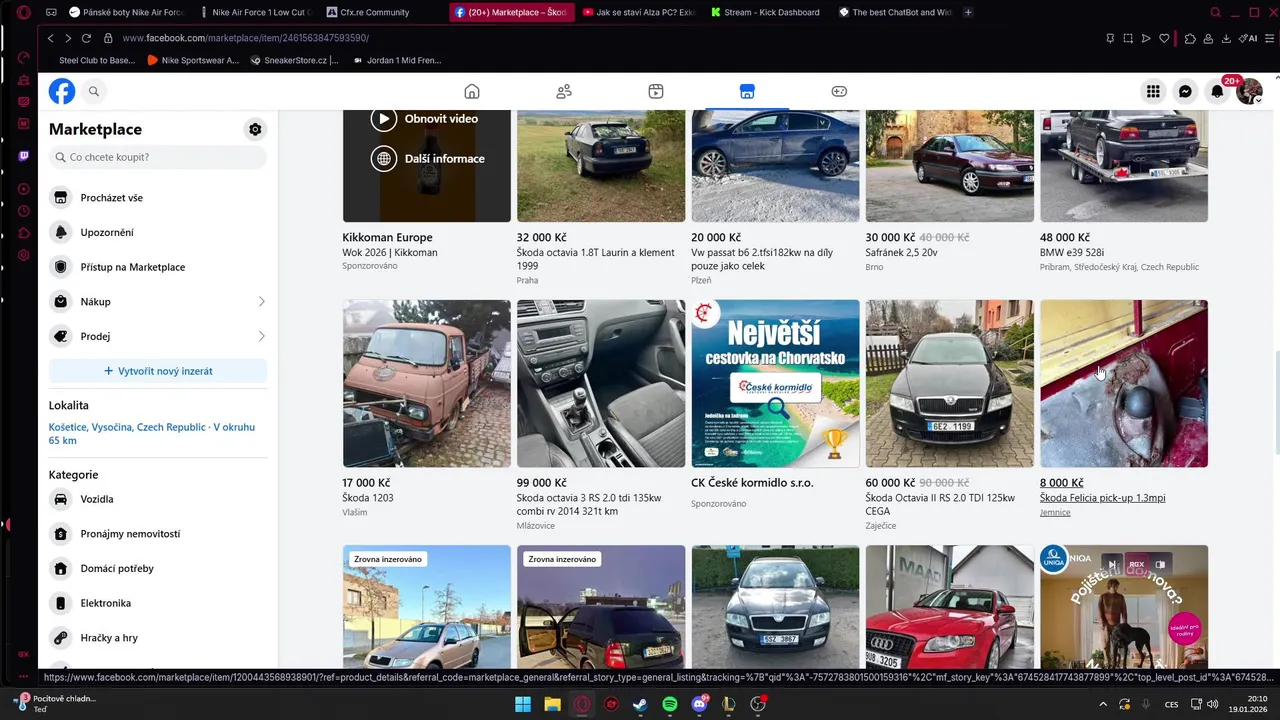Image resolution: width=1280 pixels, height=720 pixels.
Task: Open Spotify from the taskbar
Action: [670, 704]
